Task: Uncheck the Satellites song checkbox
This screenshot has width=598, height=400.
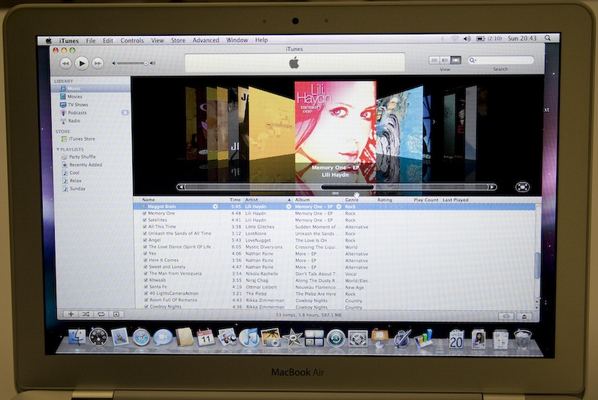Action: click(145, 220)
